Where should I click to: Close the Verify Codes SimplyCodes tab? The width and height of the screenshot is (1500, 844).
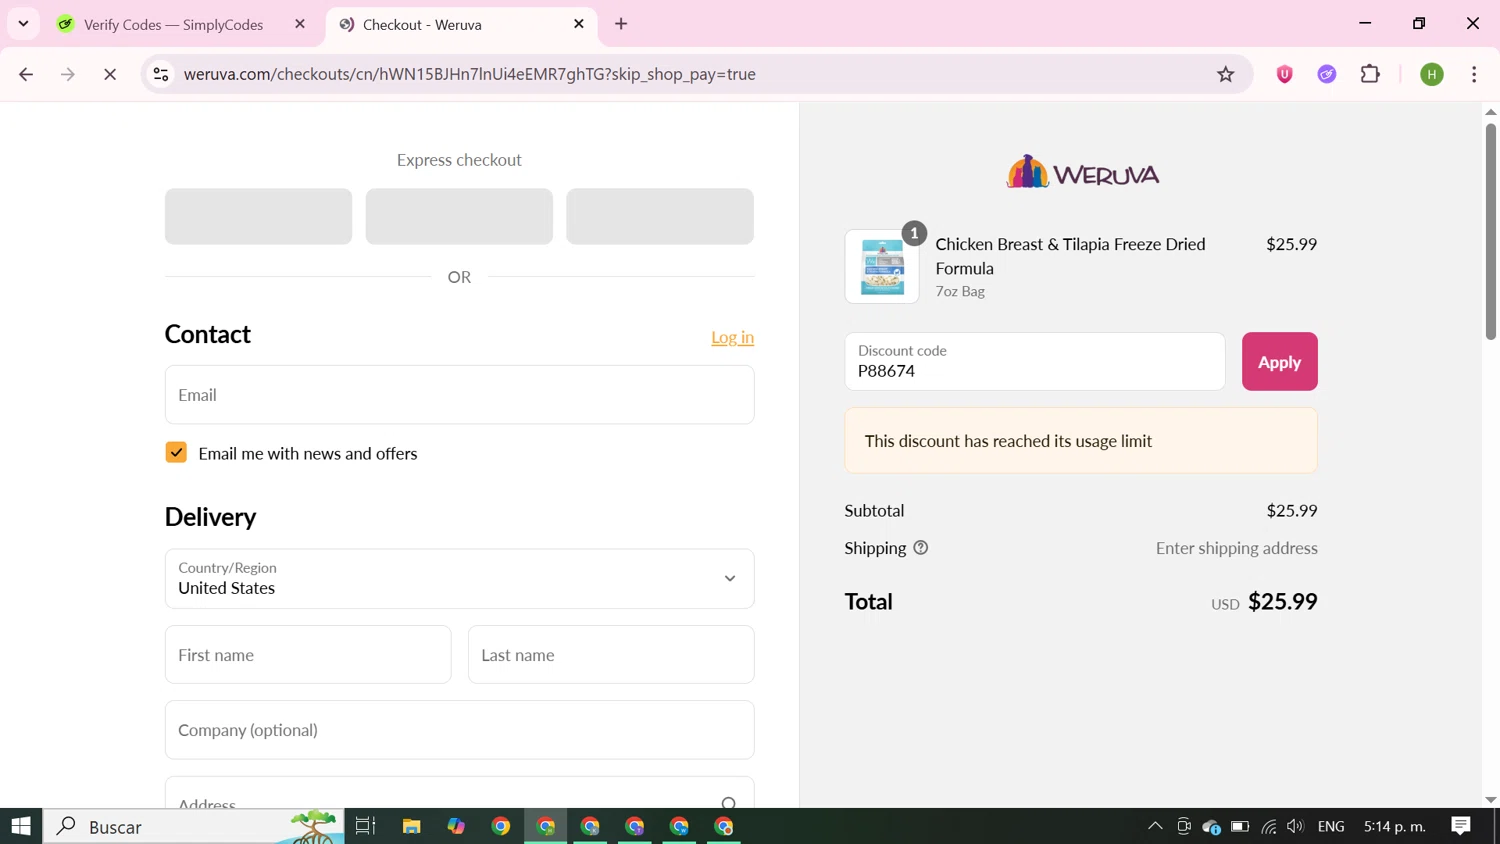tap(300, 24)
